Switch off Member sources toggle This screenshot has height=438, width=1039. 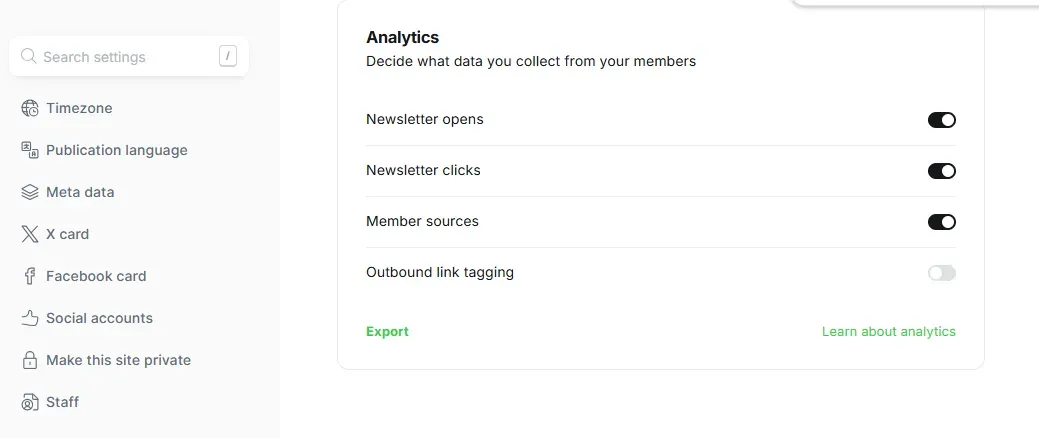tap(942, 222)
